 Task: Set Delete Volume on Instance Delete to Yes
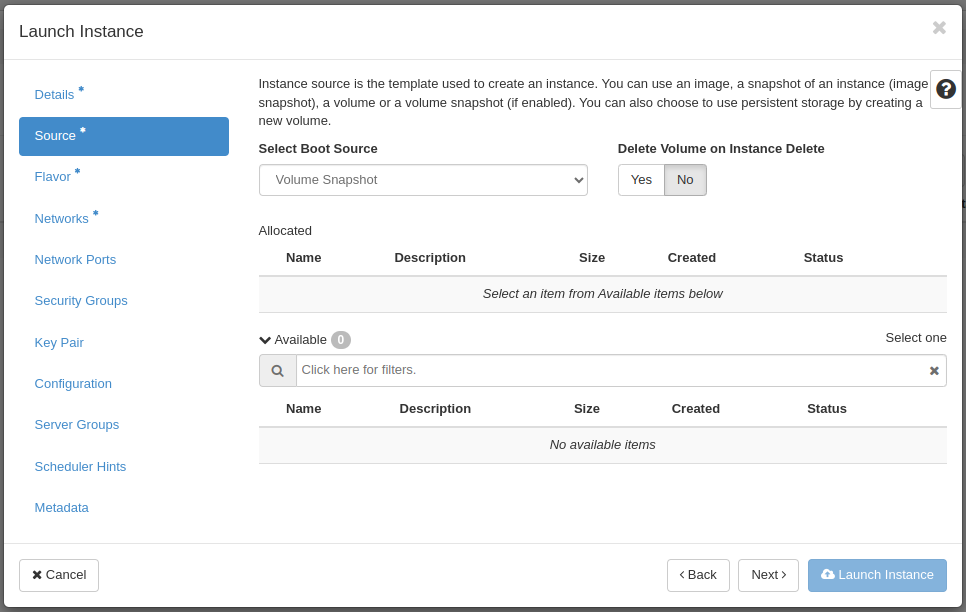641,180
